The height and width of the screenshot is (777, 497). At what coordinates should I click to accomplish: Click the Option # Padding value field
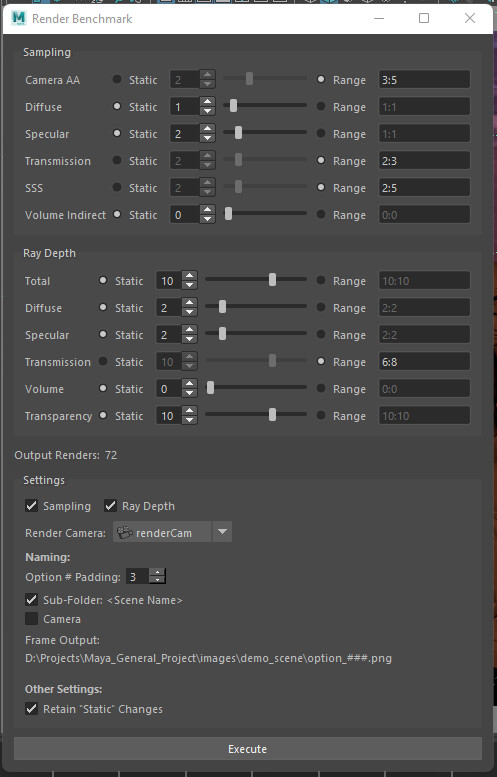pyautogui.click(x=138, y=576)
